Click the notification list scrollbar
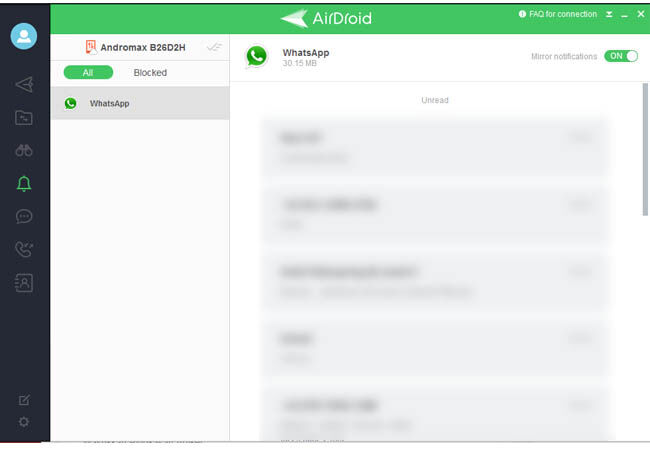The height and width of the screenshot is (450, 650). [x=645, y=149]
